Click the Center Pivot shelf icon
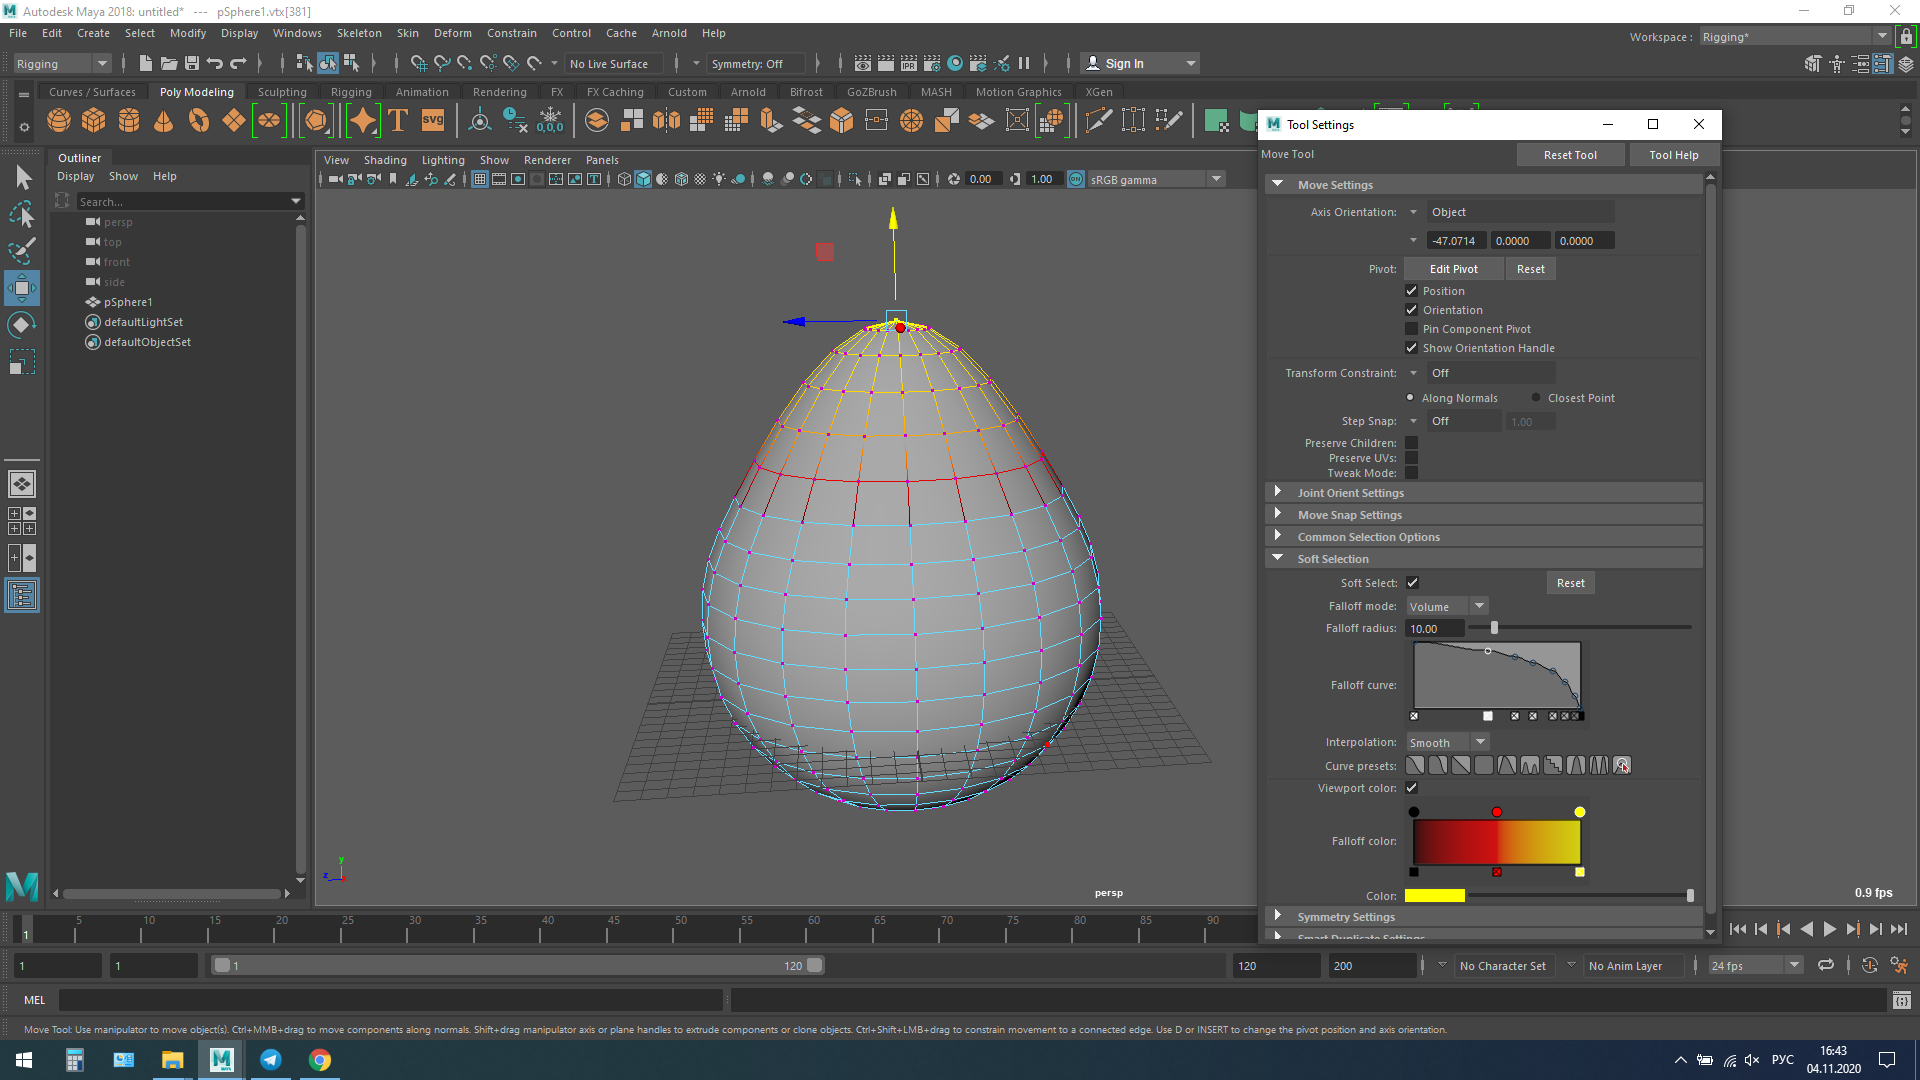 click(x=480, y=121)
